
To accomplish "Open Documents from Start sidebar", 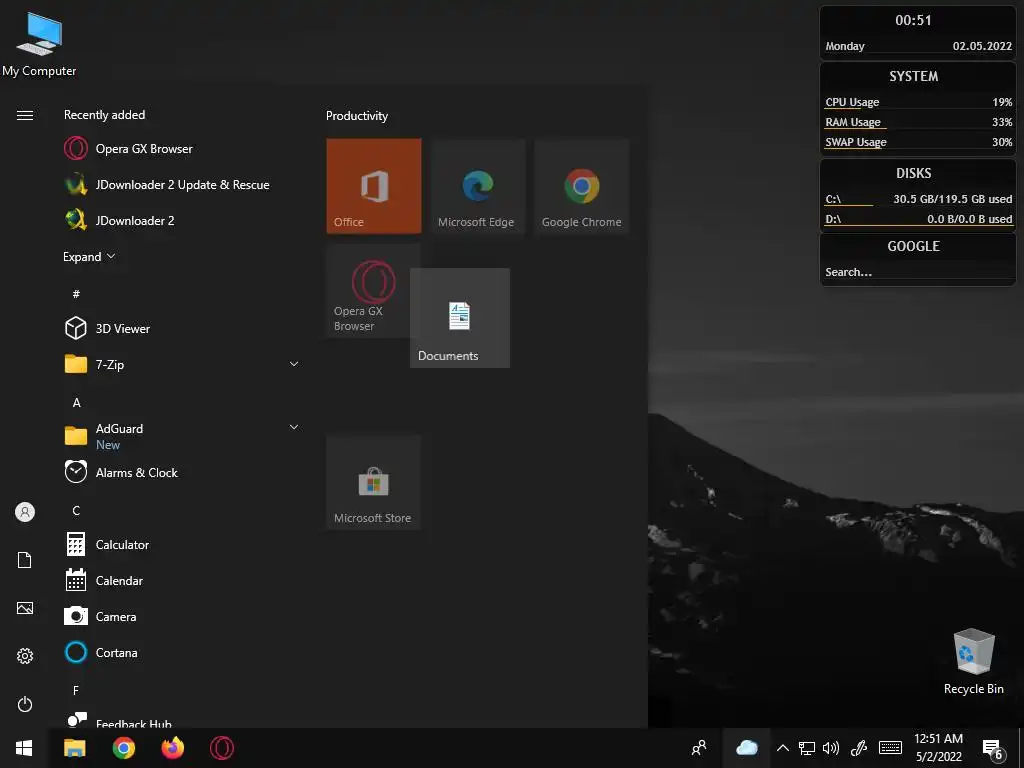I will point(25,560).
